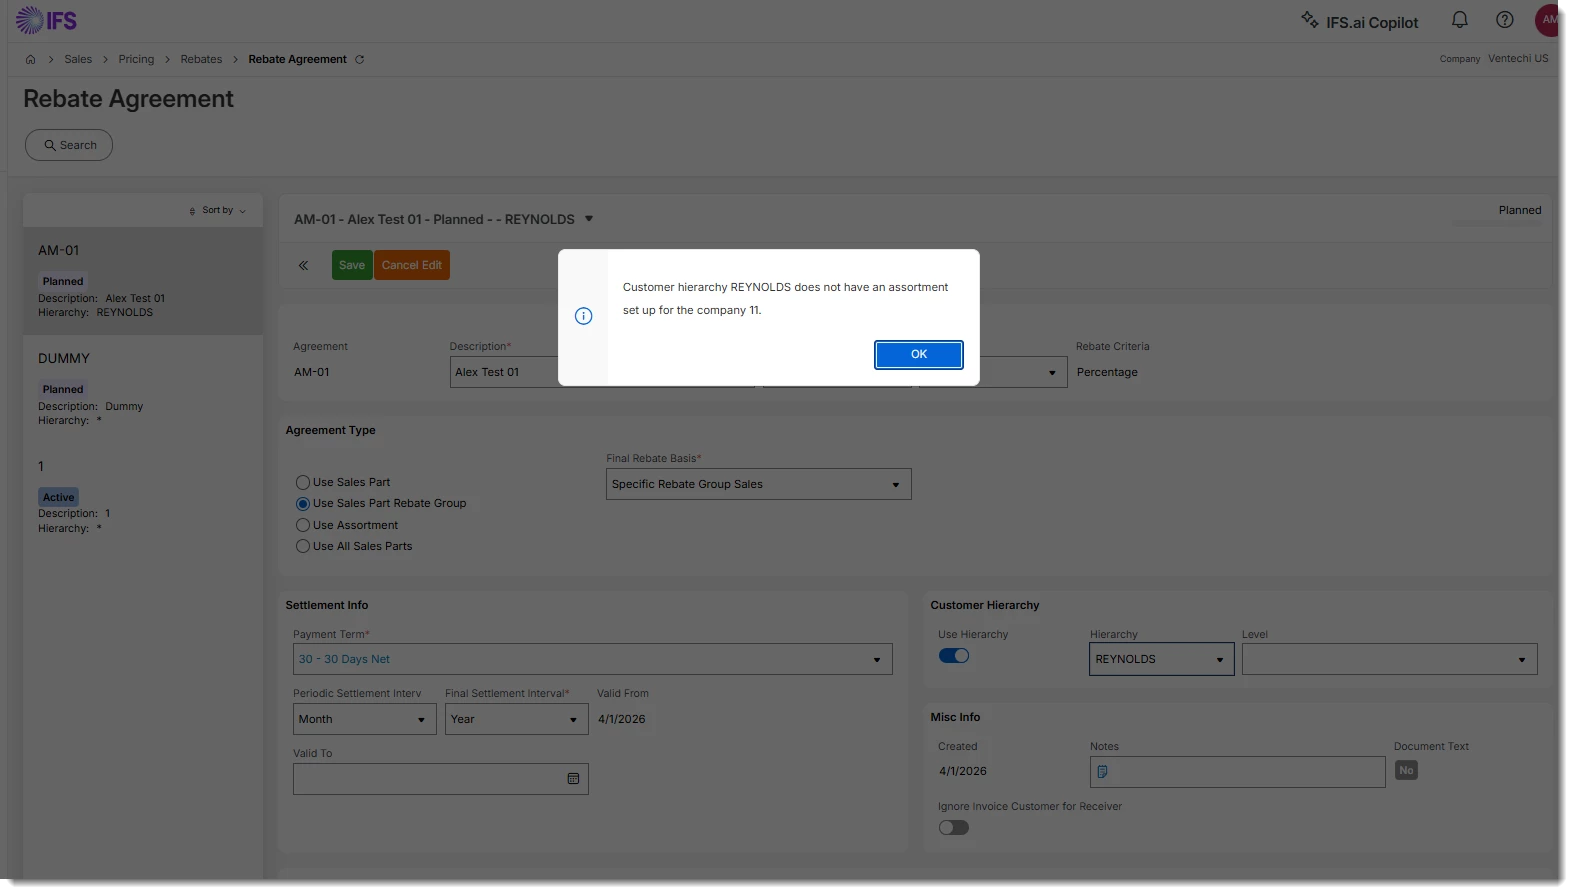Click the Sort by control

pyautogui.click(x=218, y=210)
